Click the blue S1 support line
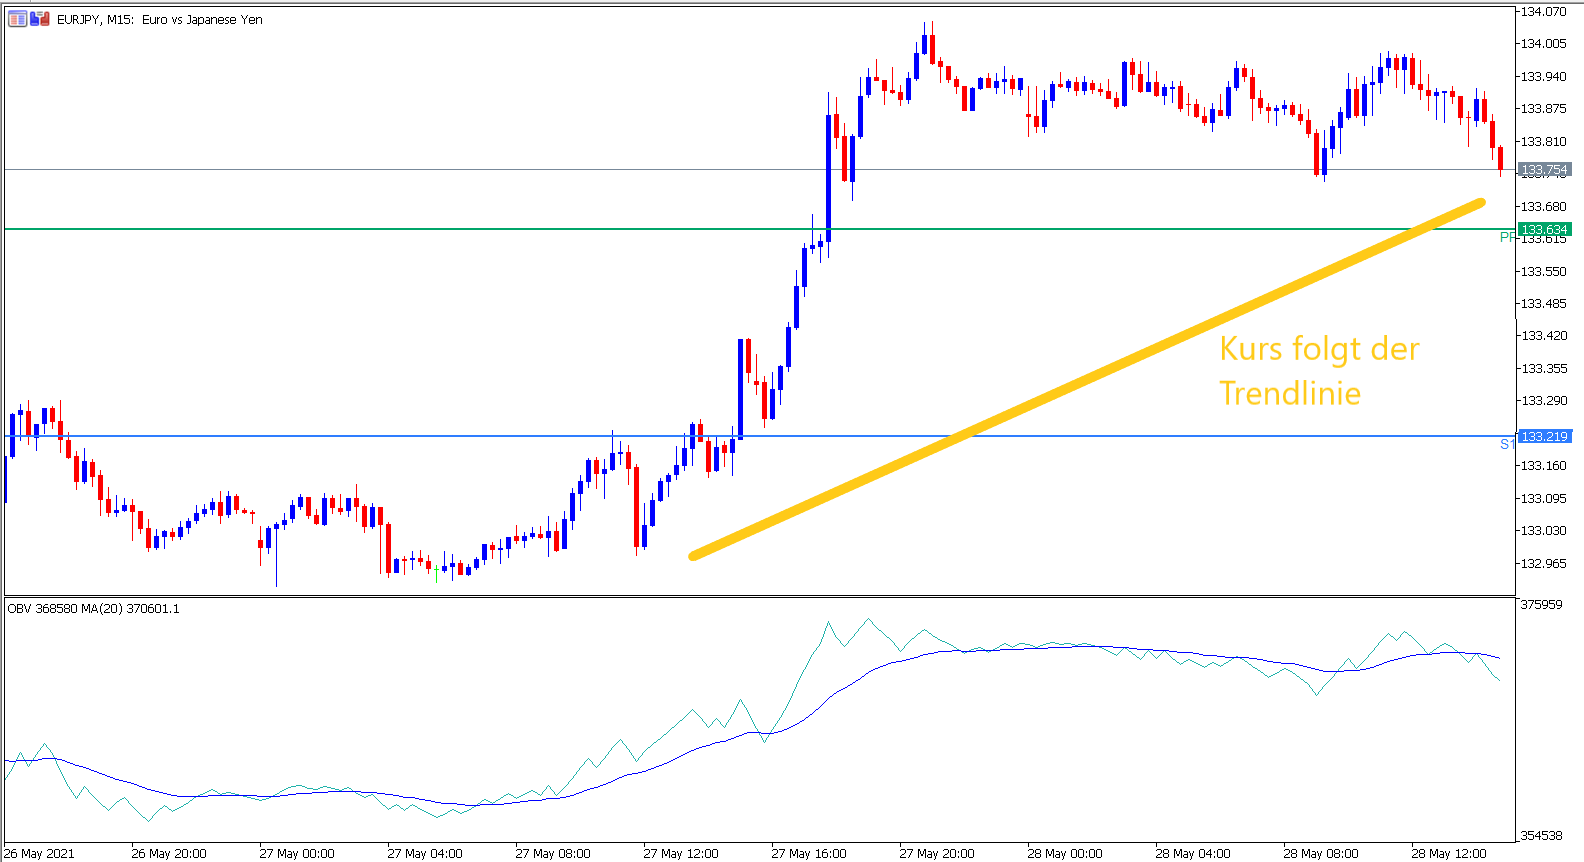Screen dimensions: 1584x862 tap(760, 436)
